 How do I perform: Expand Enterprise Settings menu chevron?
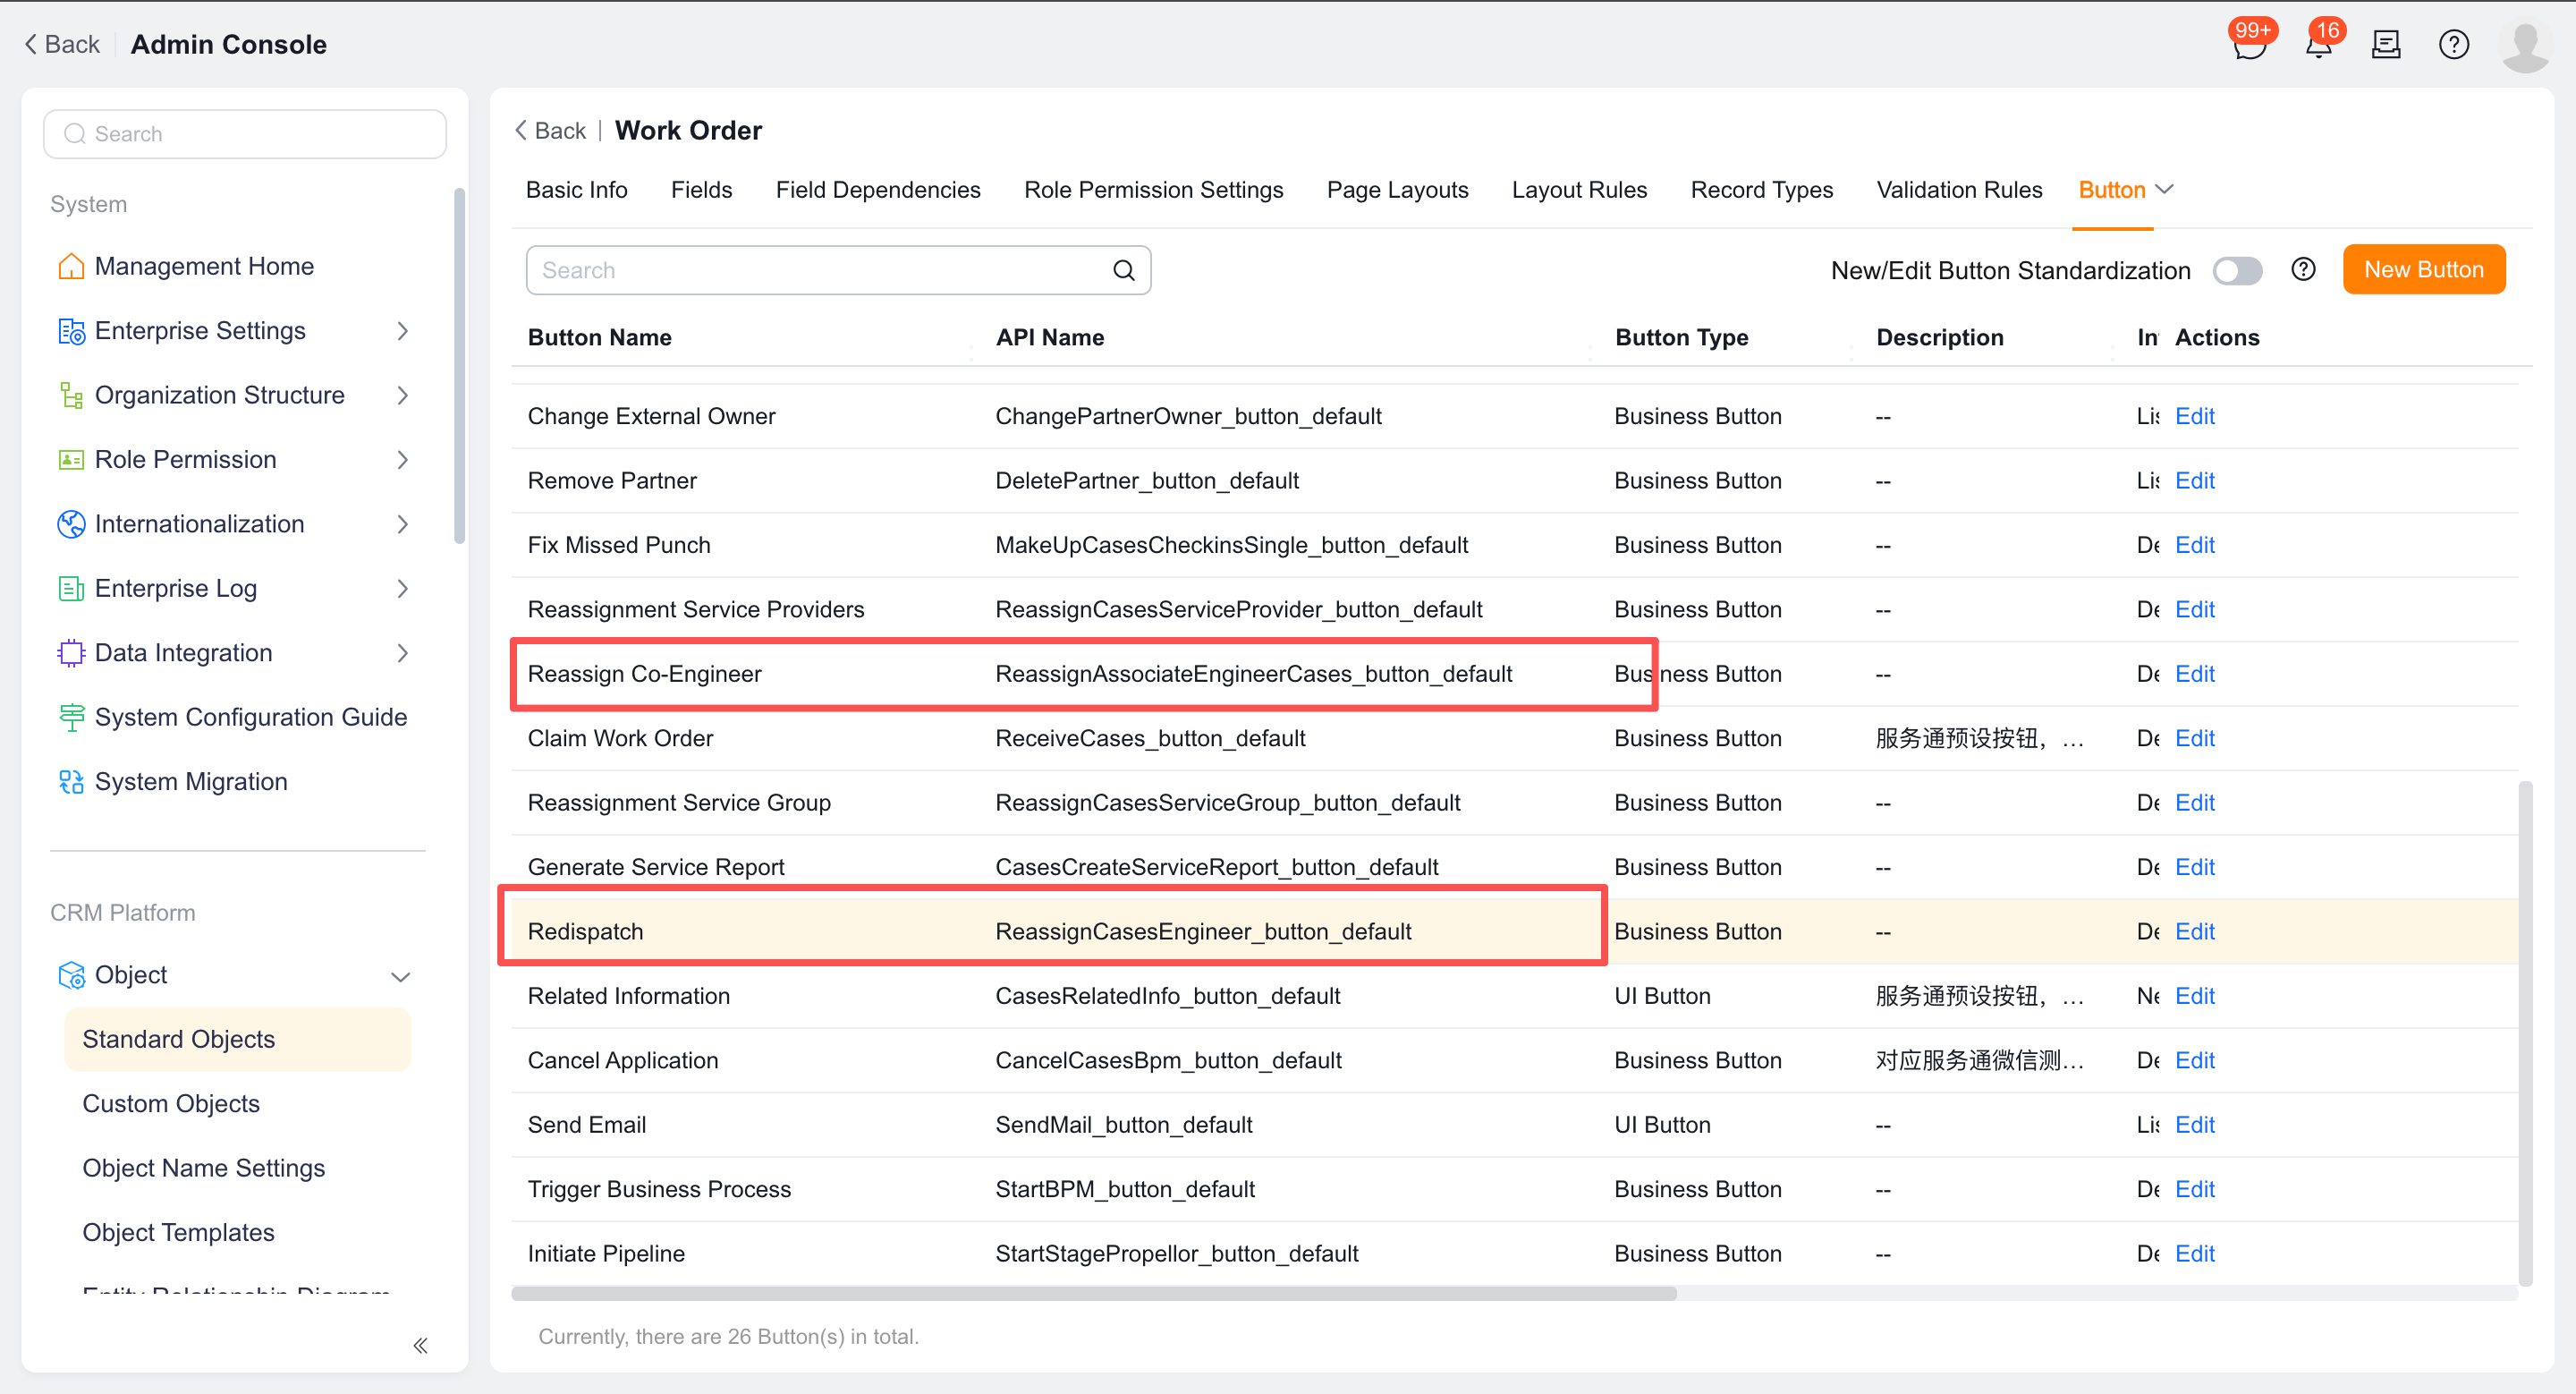(402, 331)
